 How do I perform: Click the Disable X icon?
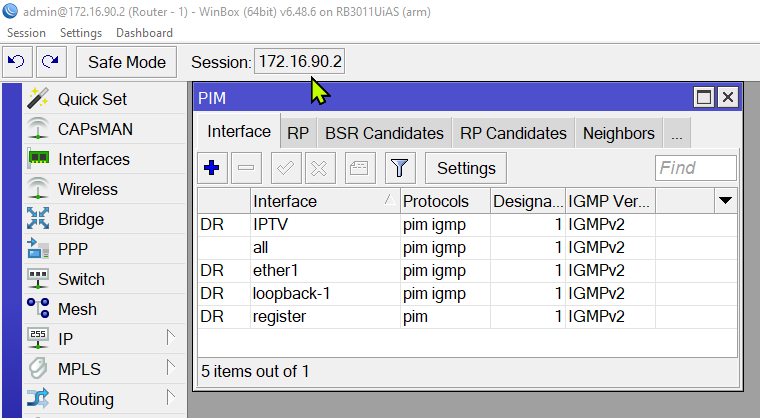(x=320, y=168)
